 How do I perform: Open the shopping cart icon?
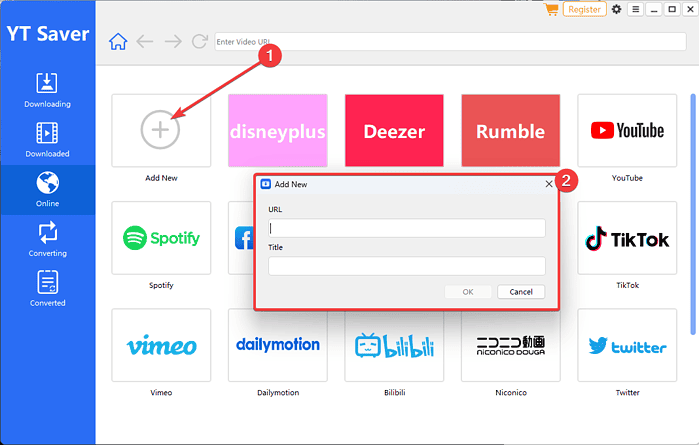[x=551, y=9]
